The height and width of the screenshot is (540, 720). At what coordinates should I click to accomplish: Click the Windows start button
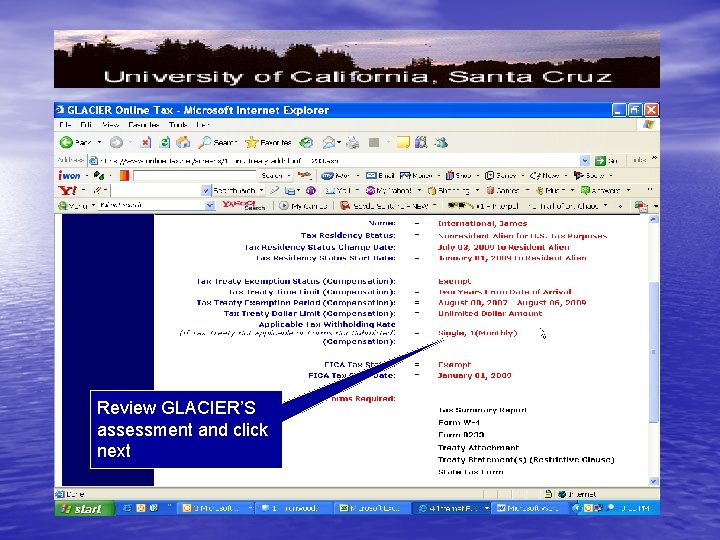pyautogui.click(x=84, y=508)
